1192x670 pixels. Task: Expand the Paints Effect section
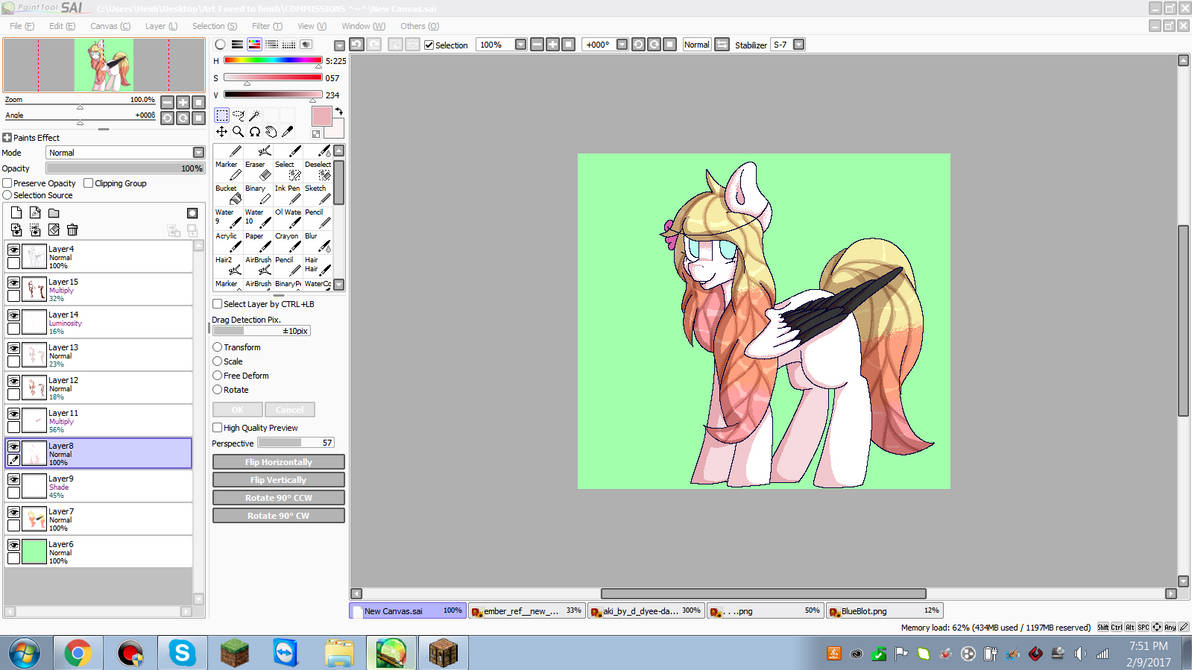(7, 138)
